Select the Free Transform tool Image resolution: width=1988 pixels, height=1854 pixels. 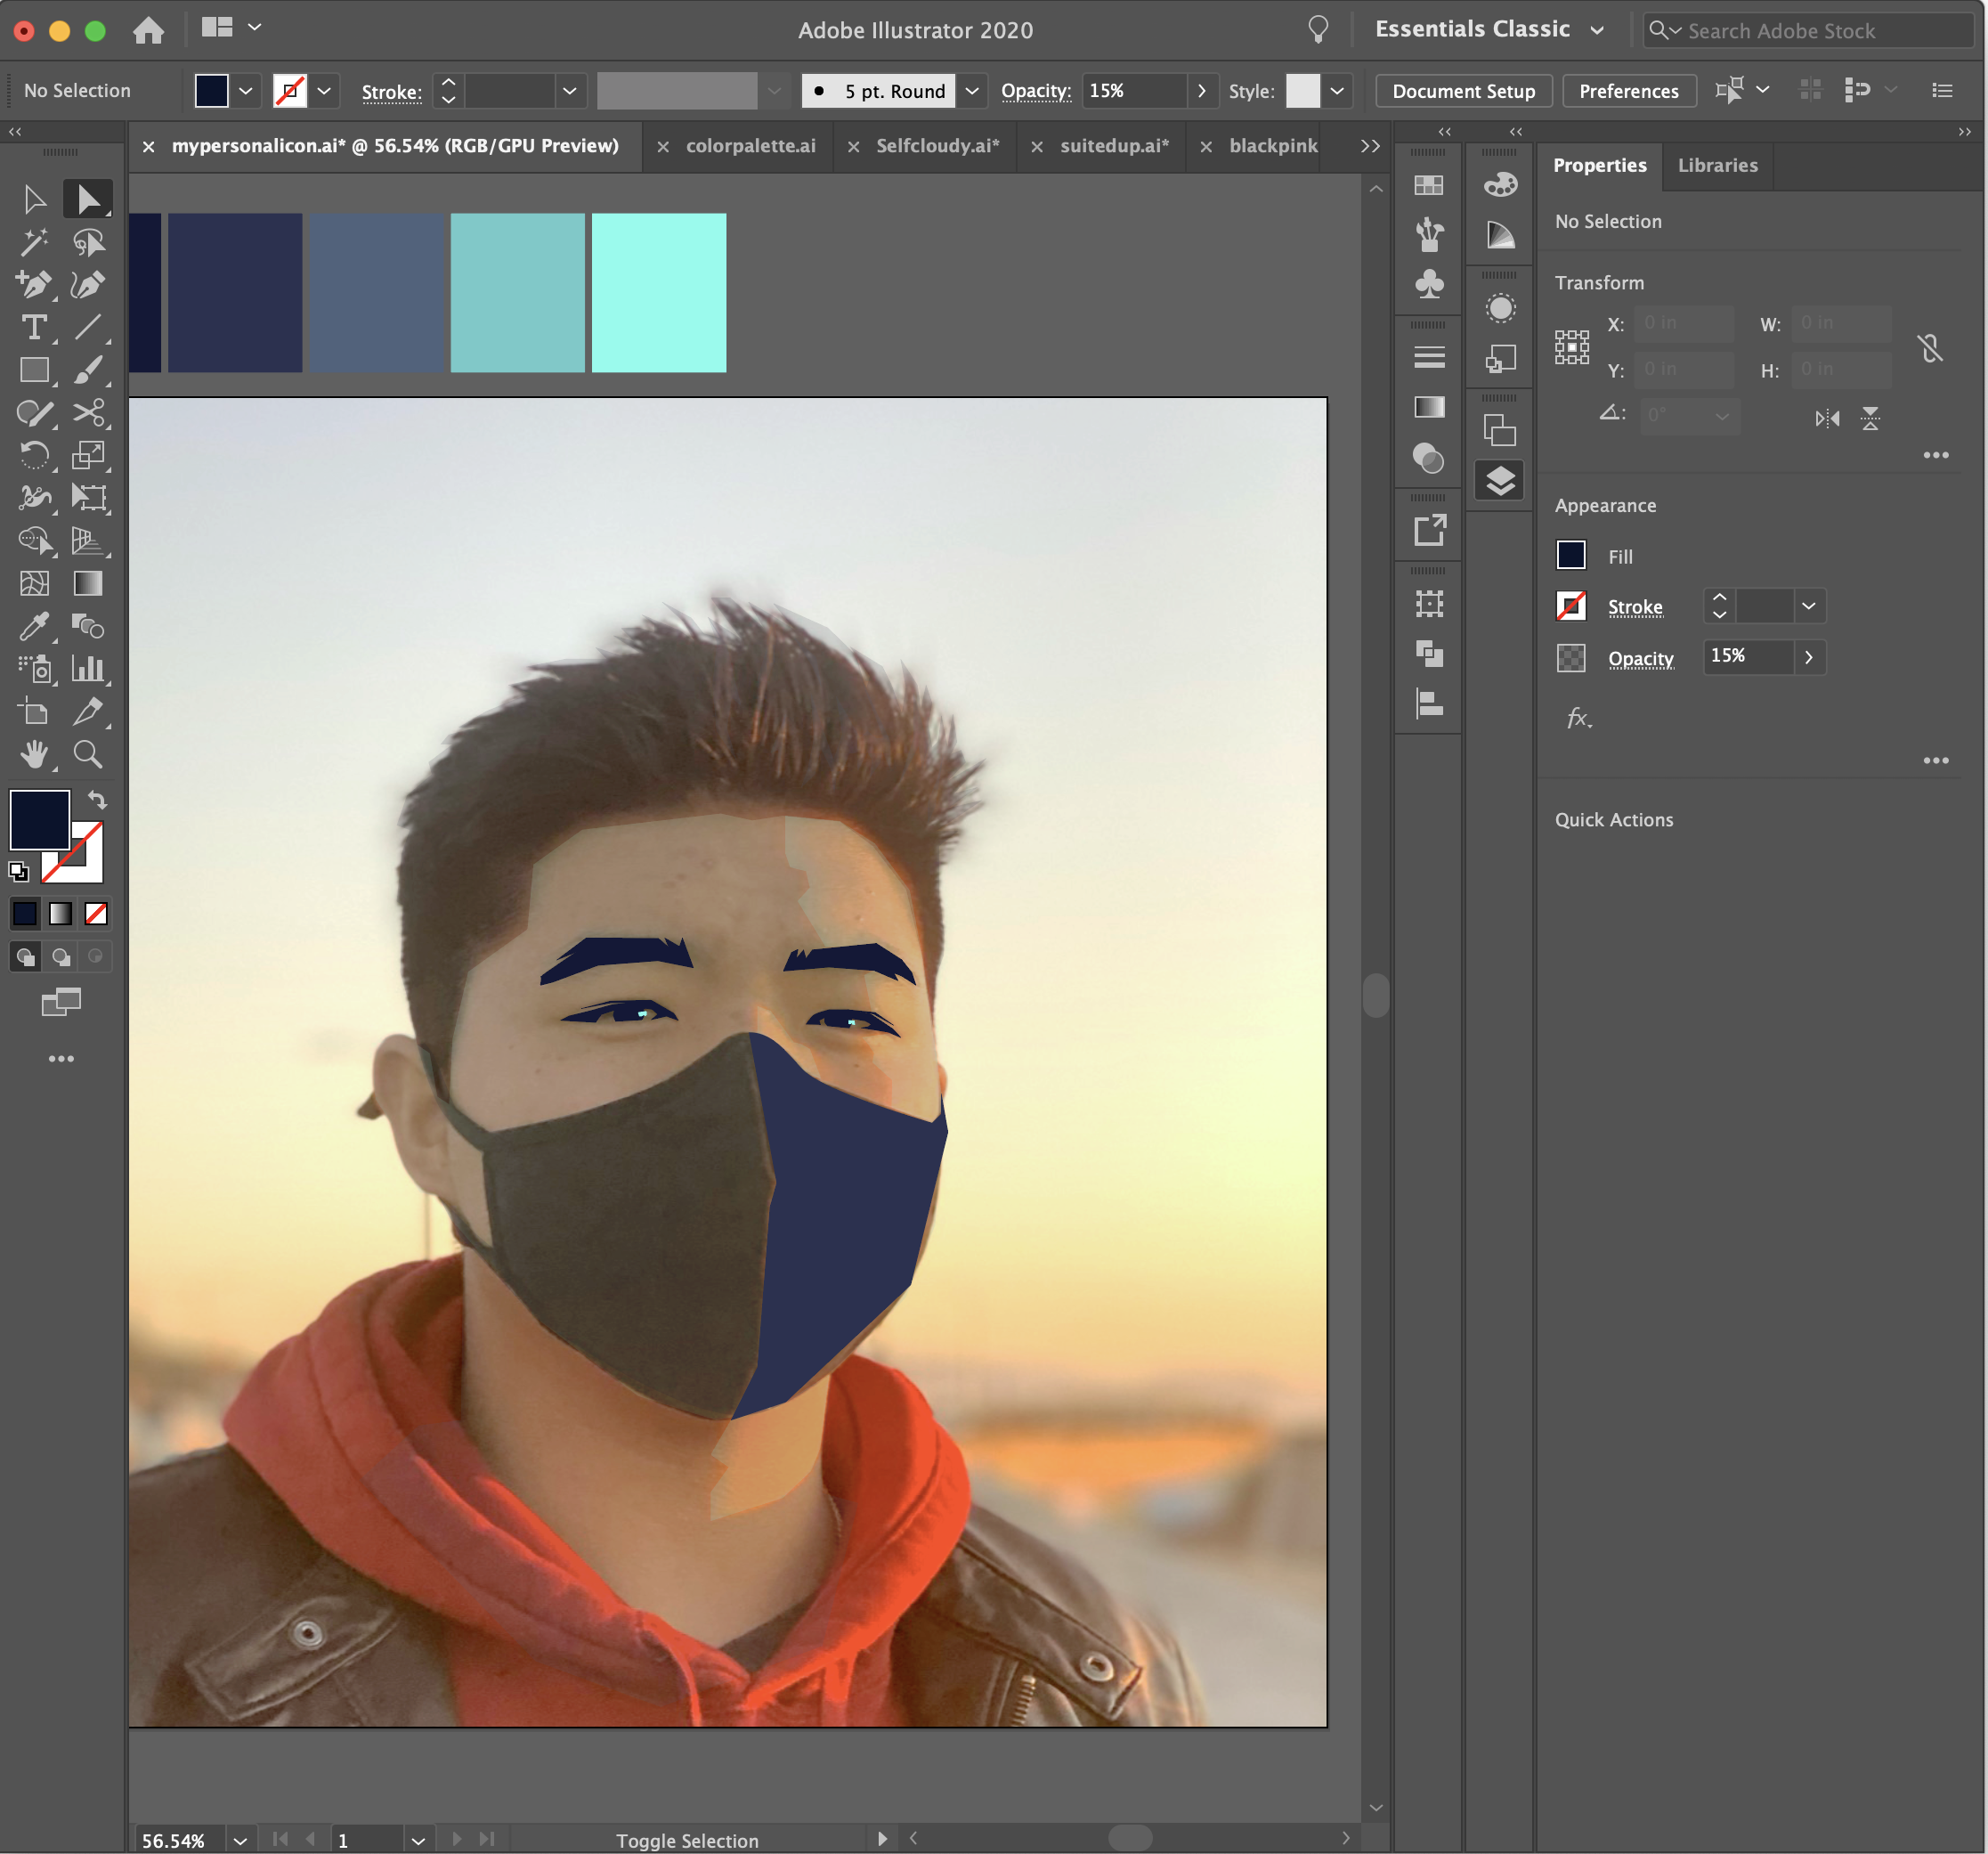[x=88, y=498]
